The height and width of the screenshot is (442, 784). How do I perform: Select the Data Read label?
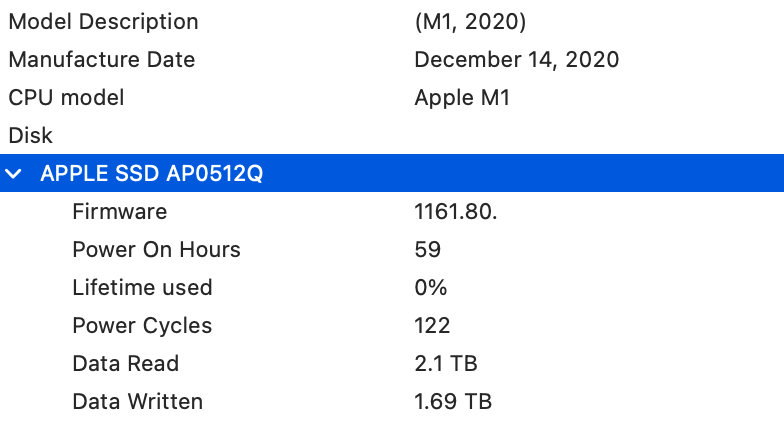(x=125, y=364)
